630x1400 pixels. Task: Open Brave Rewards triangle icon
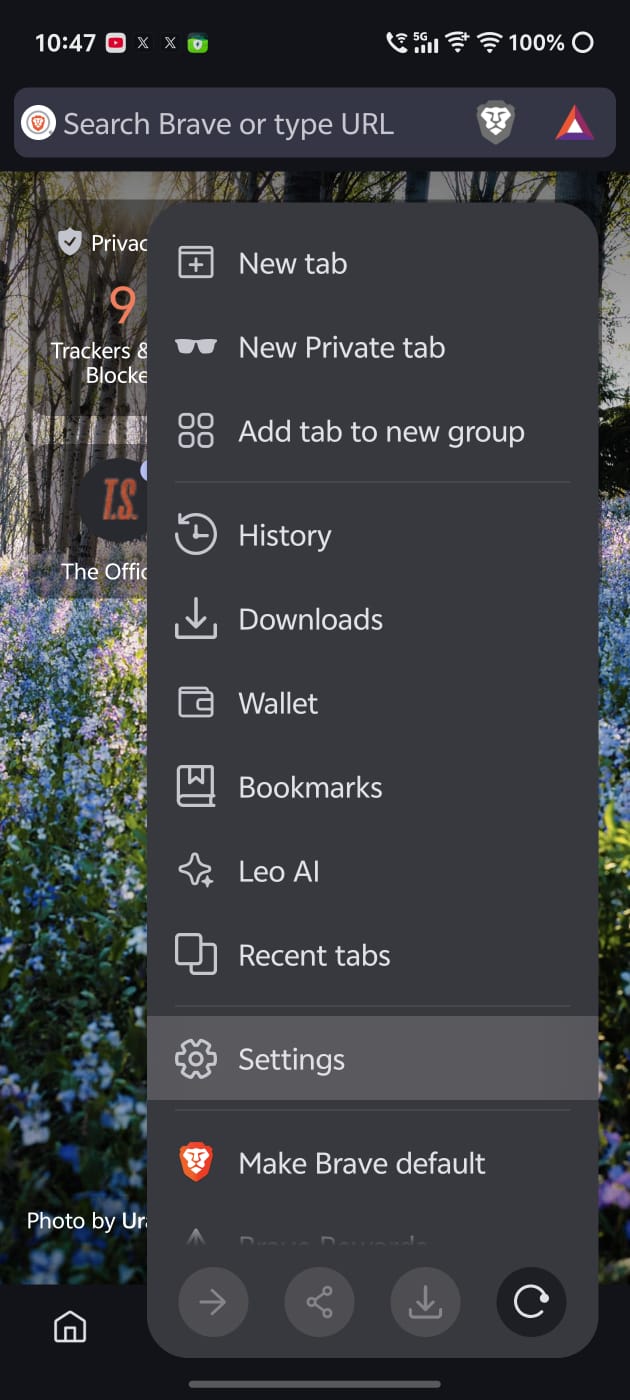(574, 123)
